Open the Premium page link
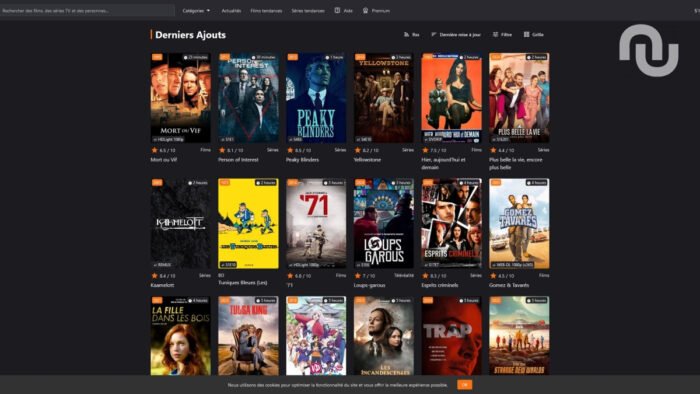Screen dimensions: 700x394 click(x=381, y=11)
